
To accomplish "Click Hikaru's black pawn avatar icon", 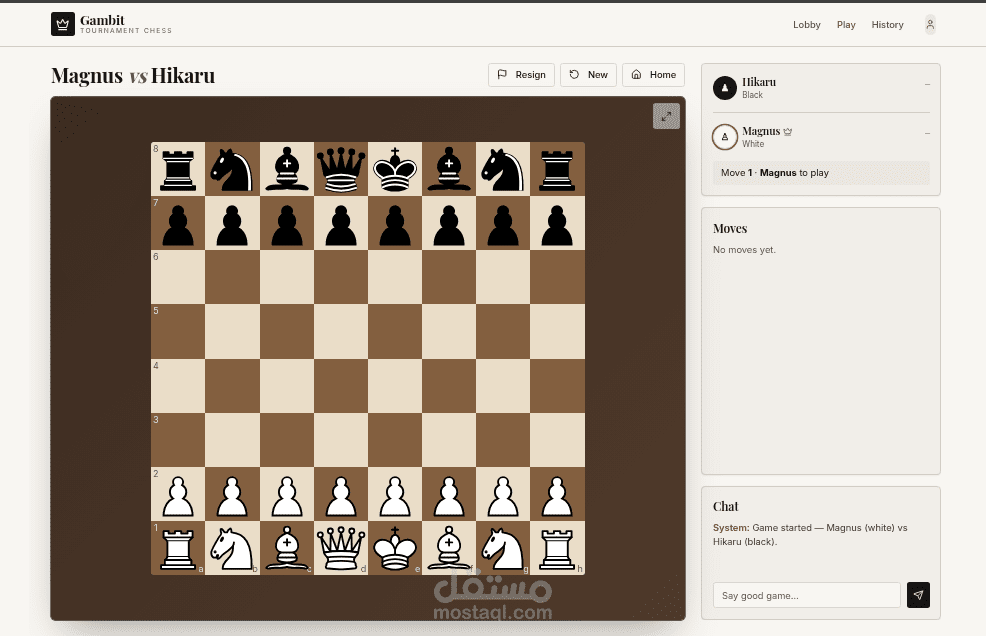I will [x=724, y=88].
